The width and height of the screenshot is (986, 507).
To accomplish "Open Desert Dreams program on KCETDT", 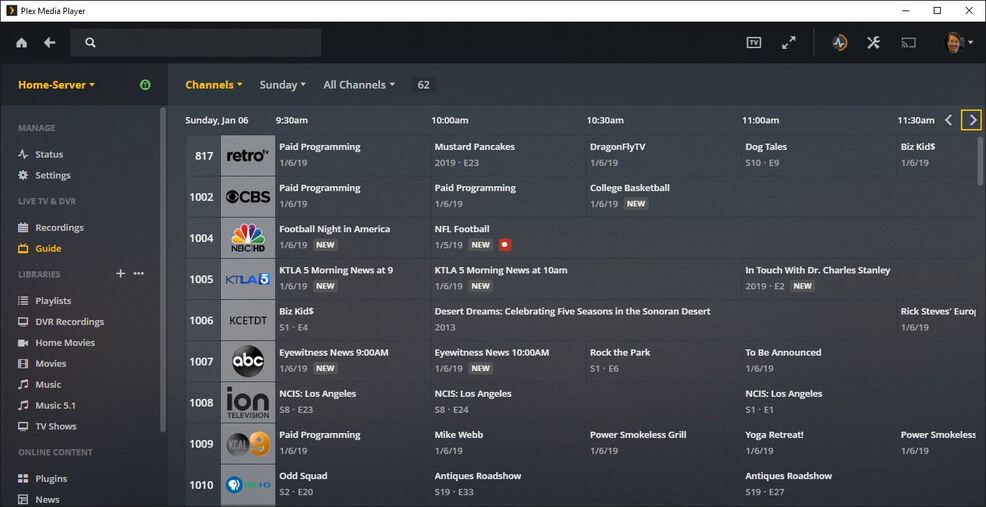I will 664,320.
